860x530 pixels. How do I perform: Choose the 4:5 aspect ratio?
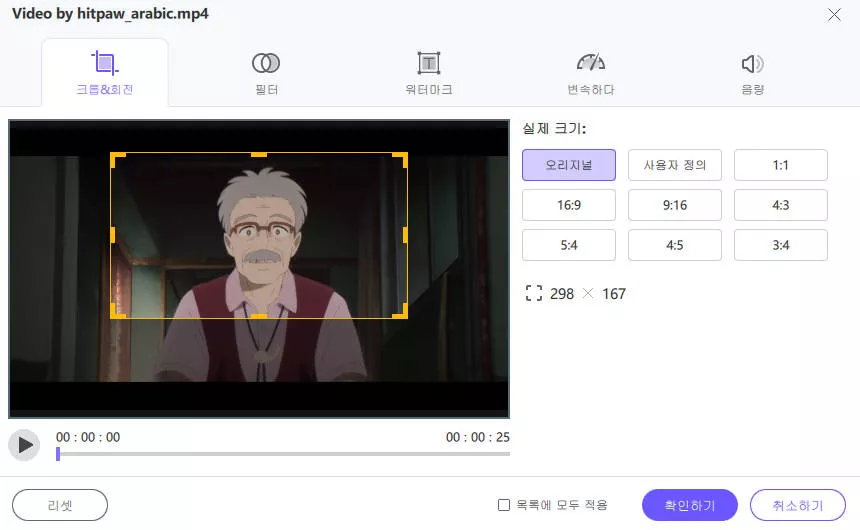point(675,245)
